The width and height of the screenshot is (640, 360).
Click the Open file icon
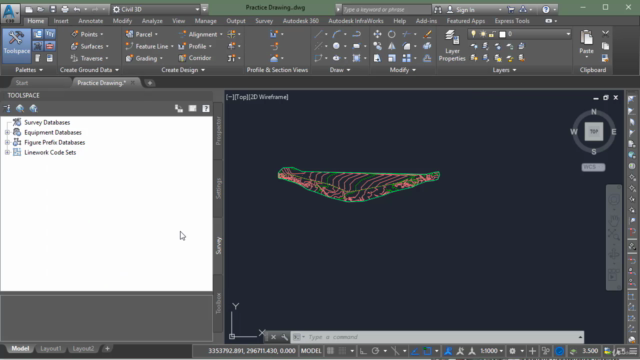coord(40,9)
